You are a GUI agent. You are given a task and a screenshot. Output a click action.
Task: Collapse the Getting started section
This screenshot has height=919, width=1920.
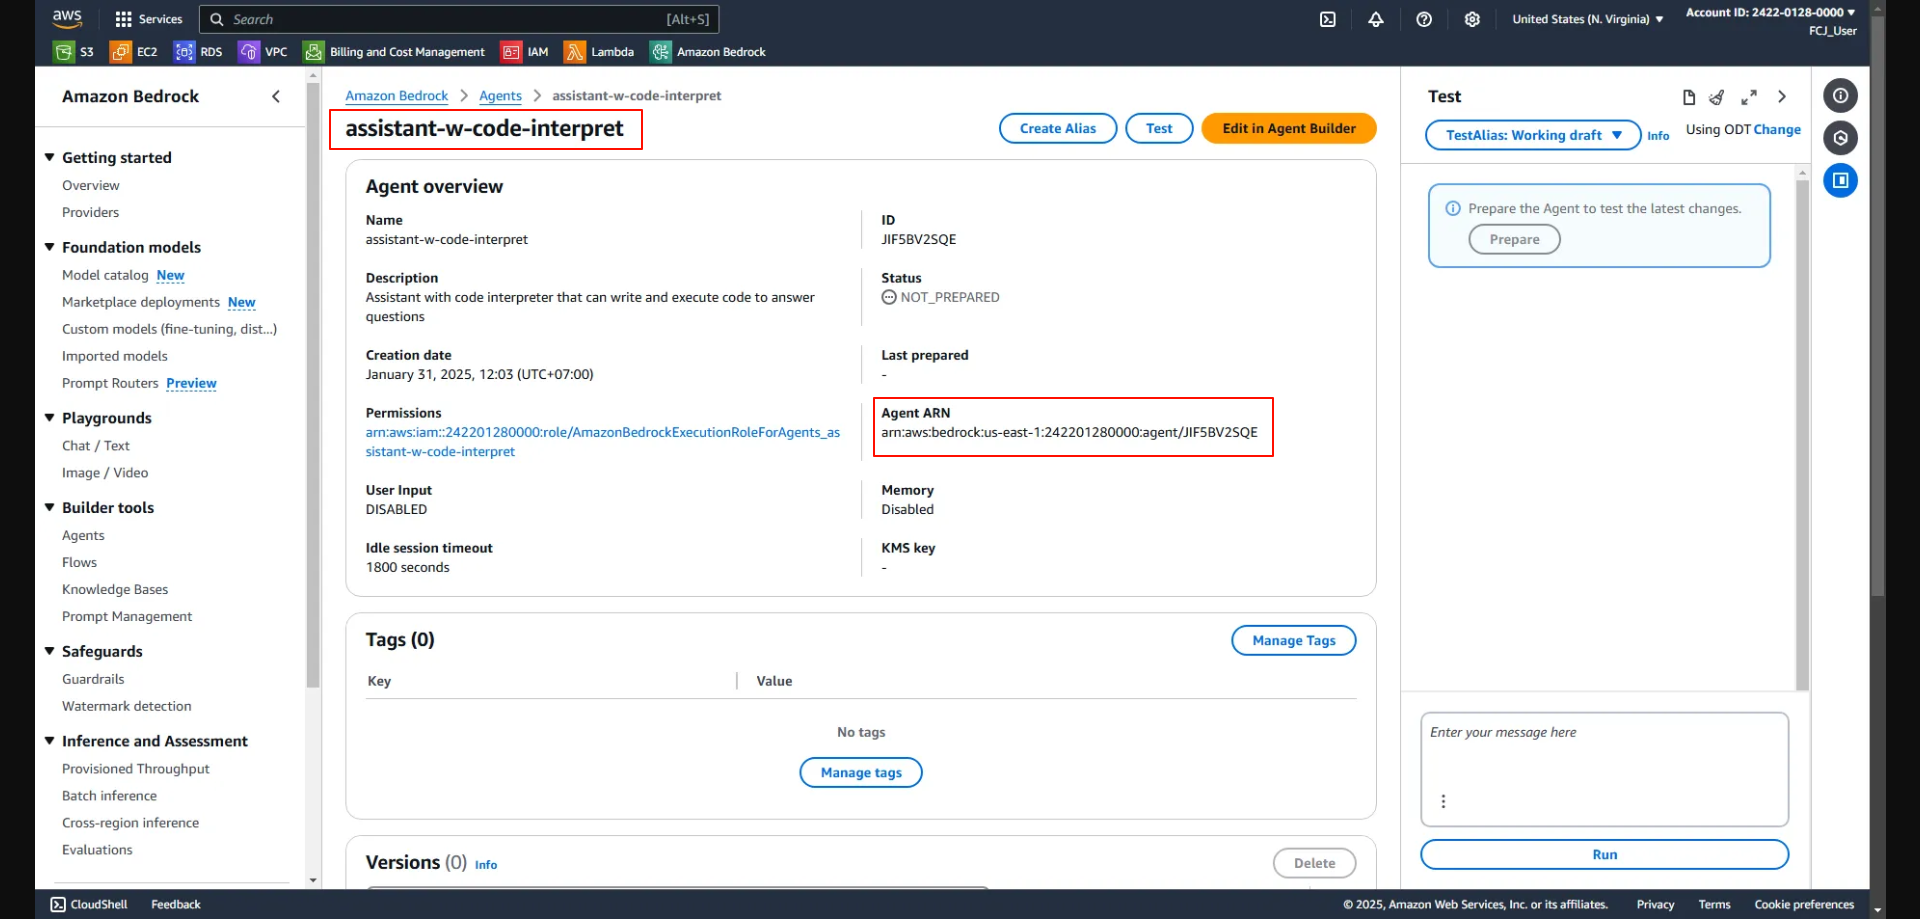49,157
